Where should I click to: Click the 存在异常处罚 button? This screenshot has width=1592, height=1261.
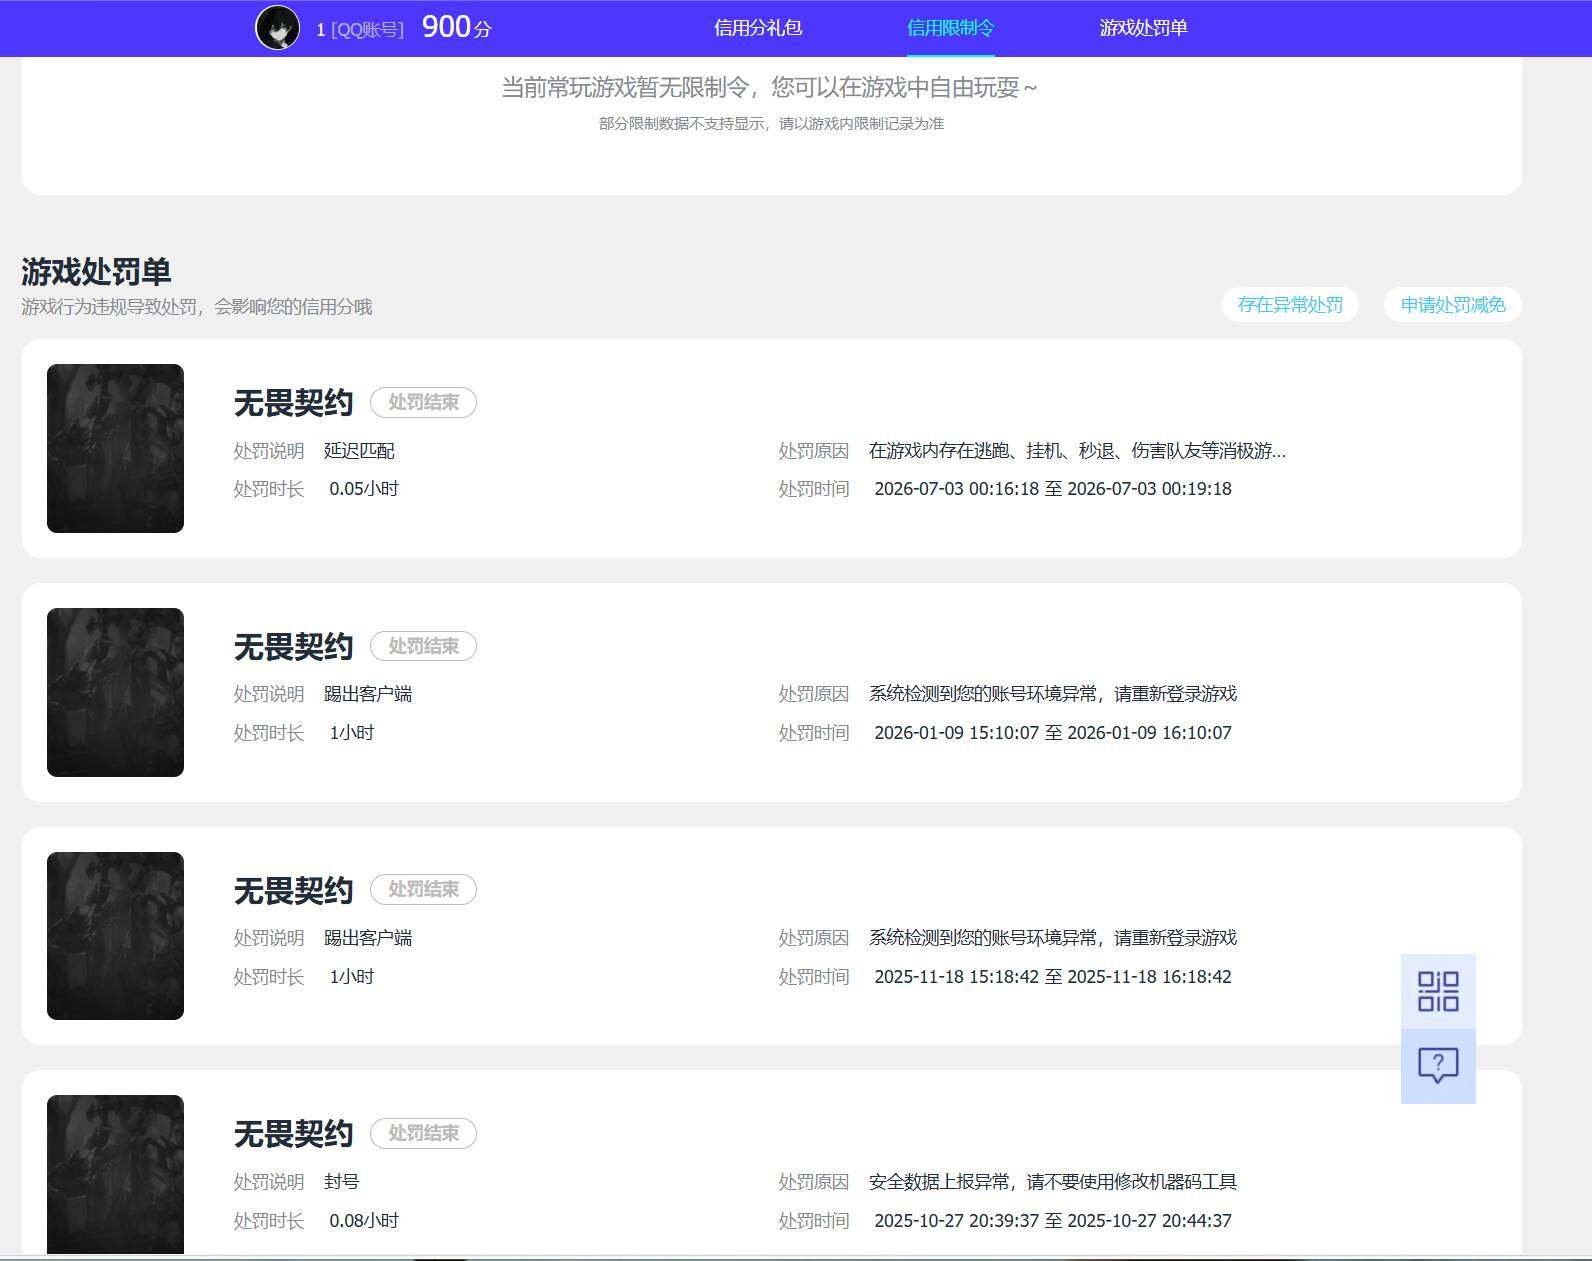click(x=1290, y=305)
